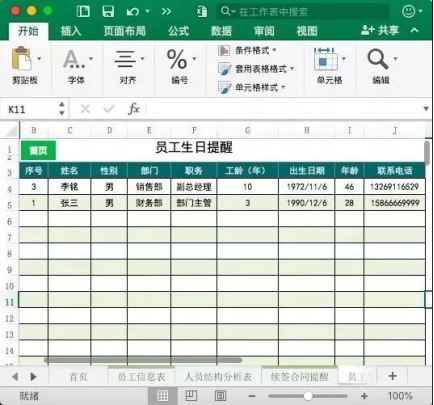Viewport: 434px width, 405px height.
Task: Open the Paste clipboard icon
Action: point(22,58)
